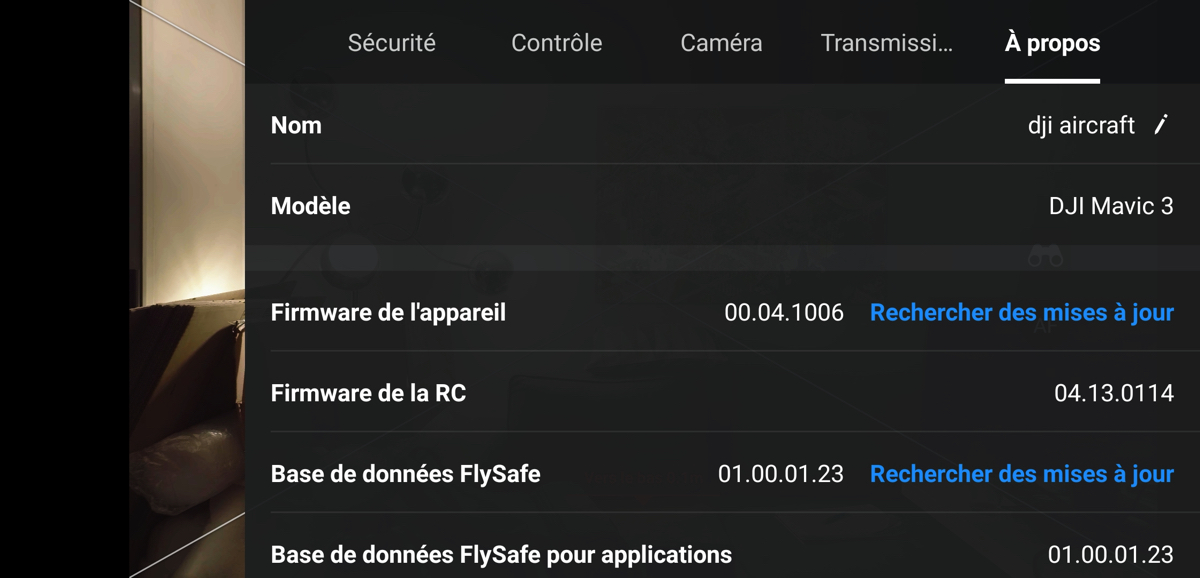Select aircraft firmware version 00.04.1006
Image resolution: width=1200 pixels, height=578 pixels.
click(x=784, y=313)
